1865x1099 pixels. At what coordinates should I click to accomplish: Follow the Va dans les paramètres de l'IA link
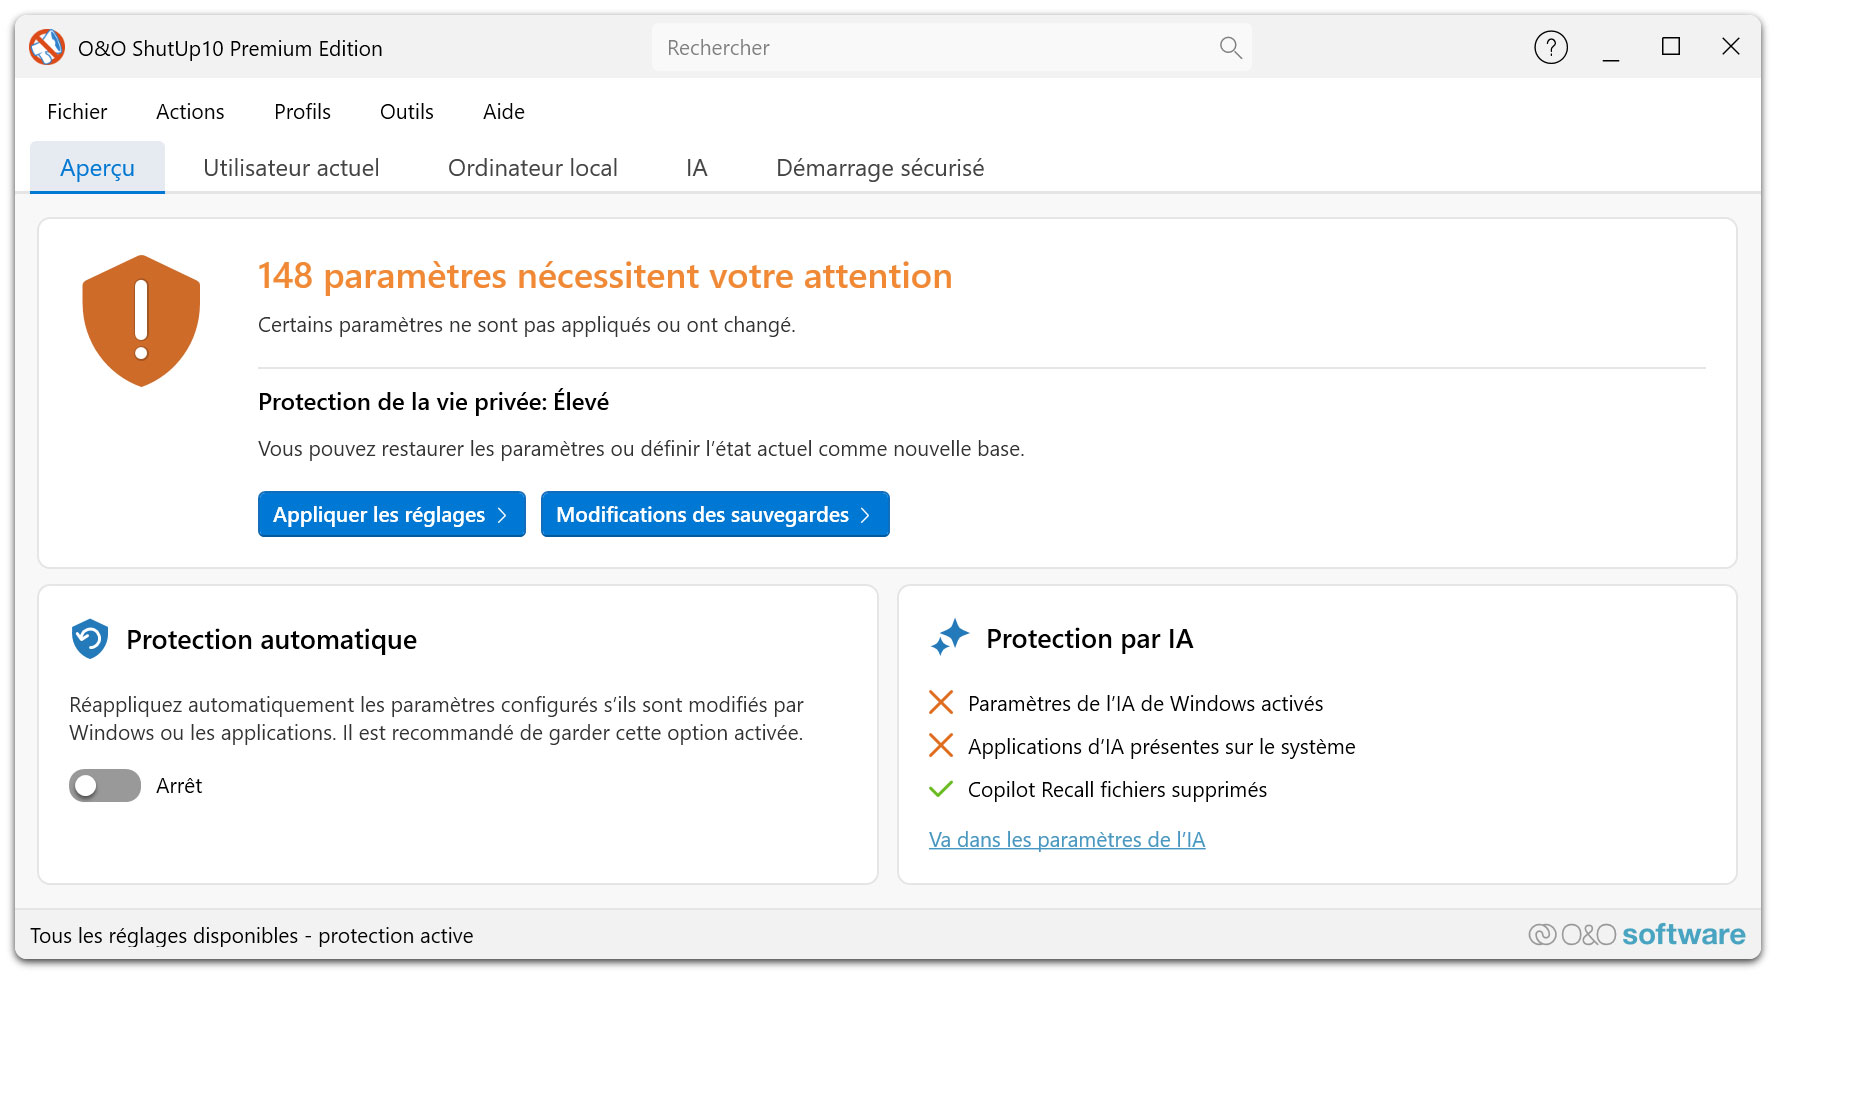(1067, 840)
